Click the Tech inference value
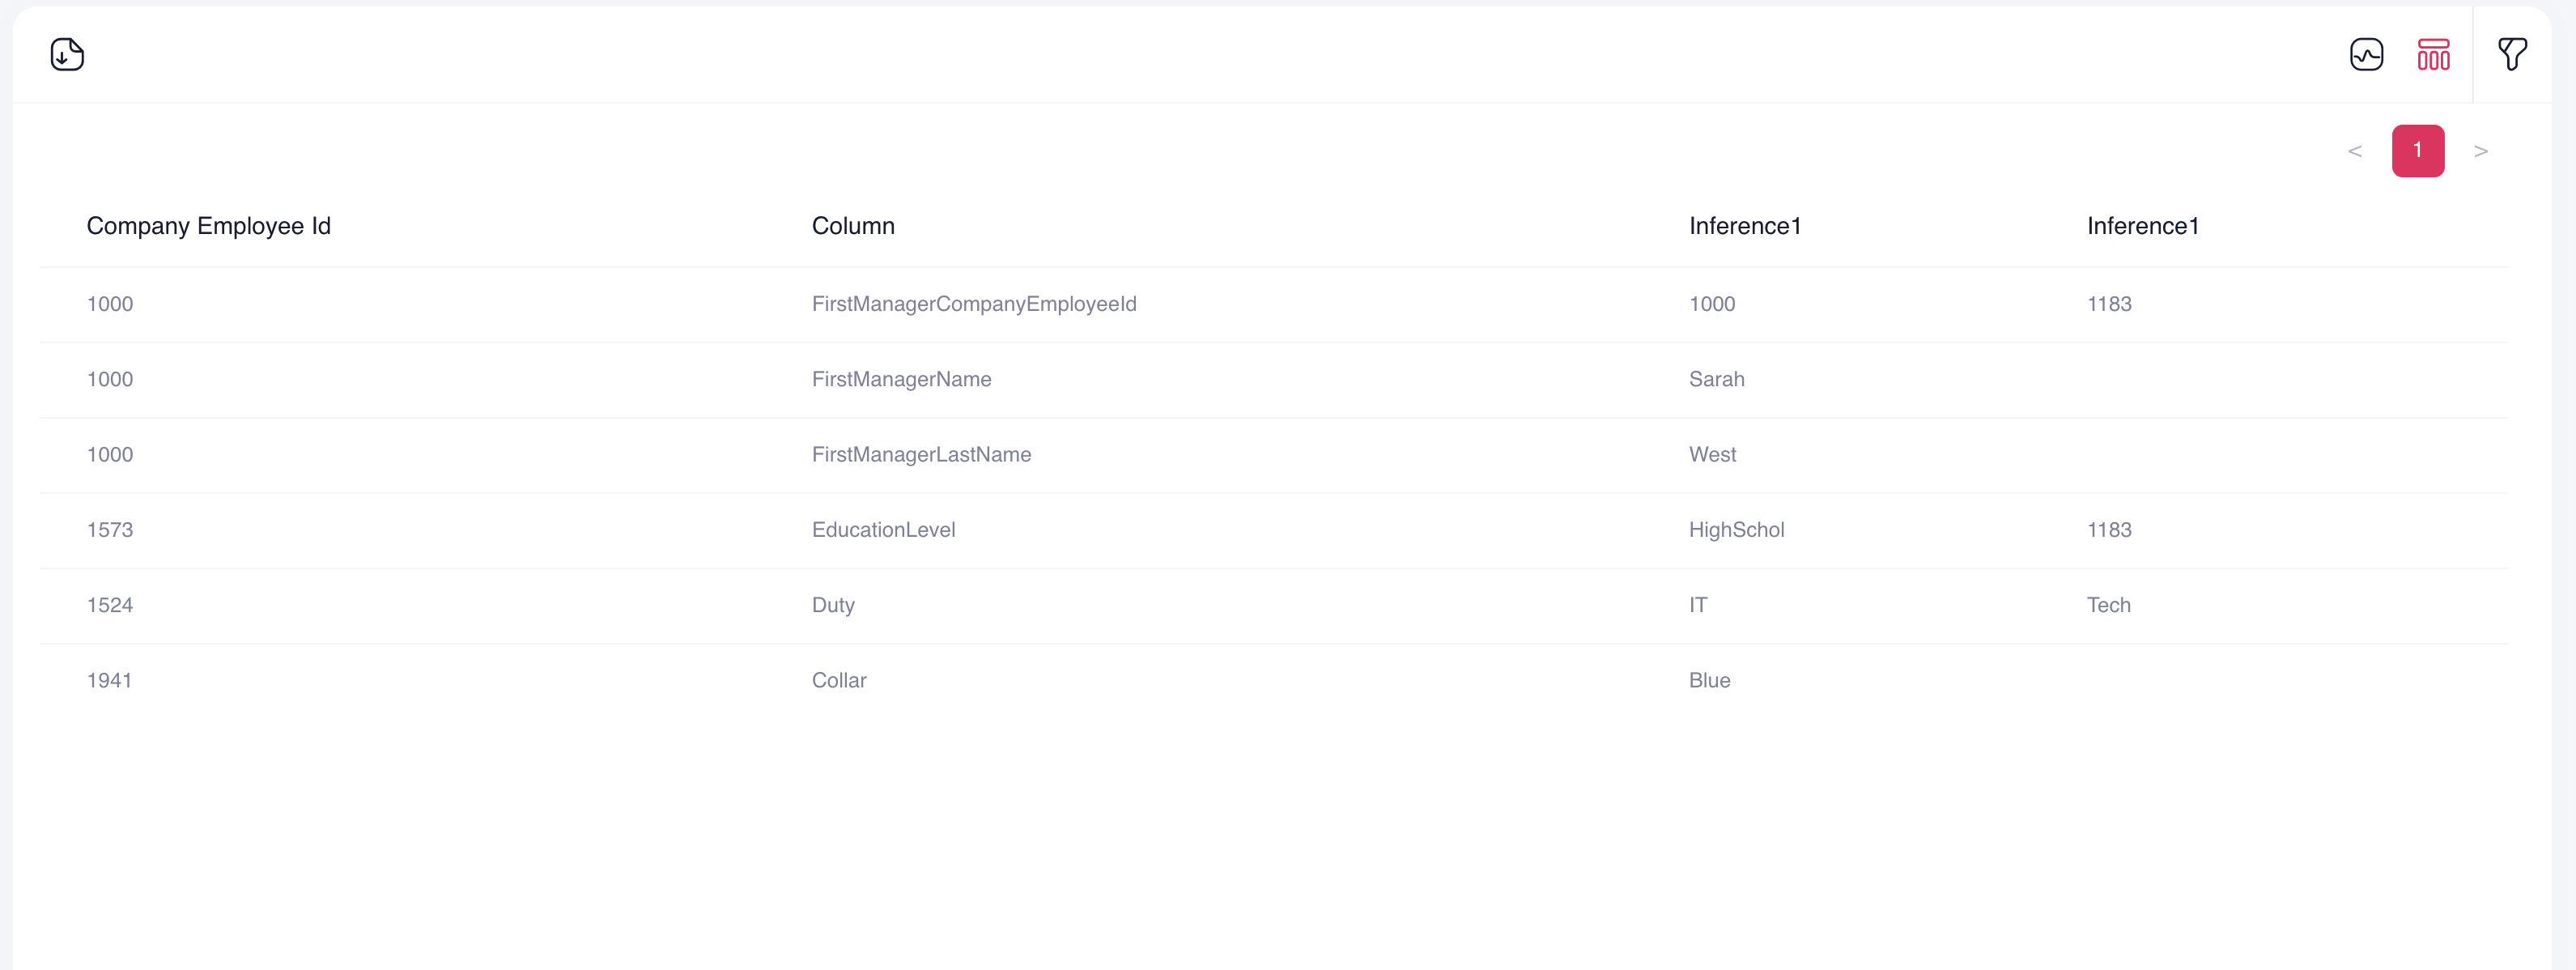 point(2108,606)
